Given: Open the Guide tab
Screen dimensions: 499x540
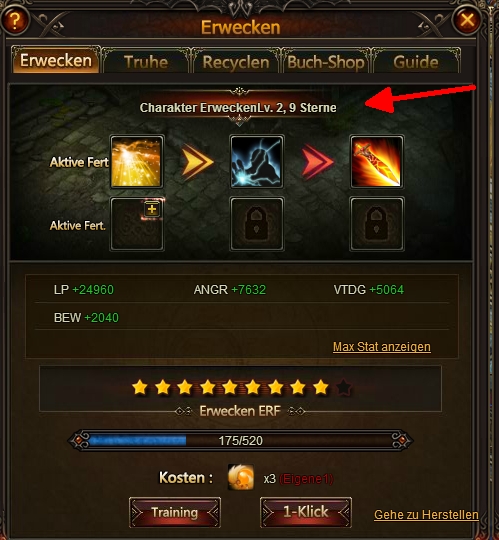Looking at the screenshot, I should (416, 62).
